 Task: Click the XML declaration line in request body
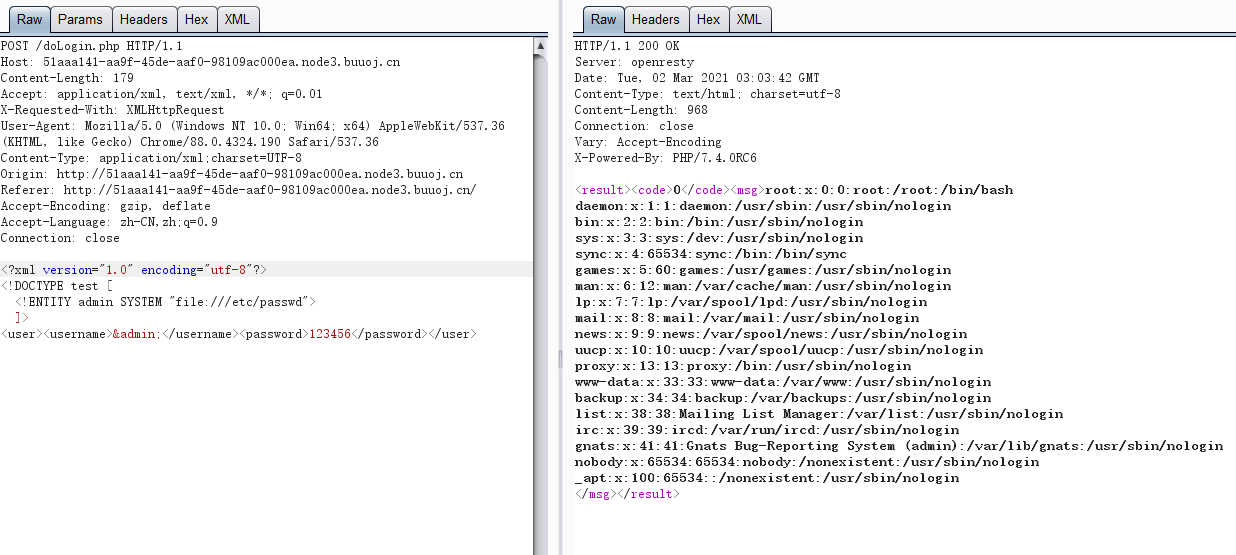point(134,270)
